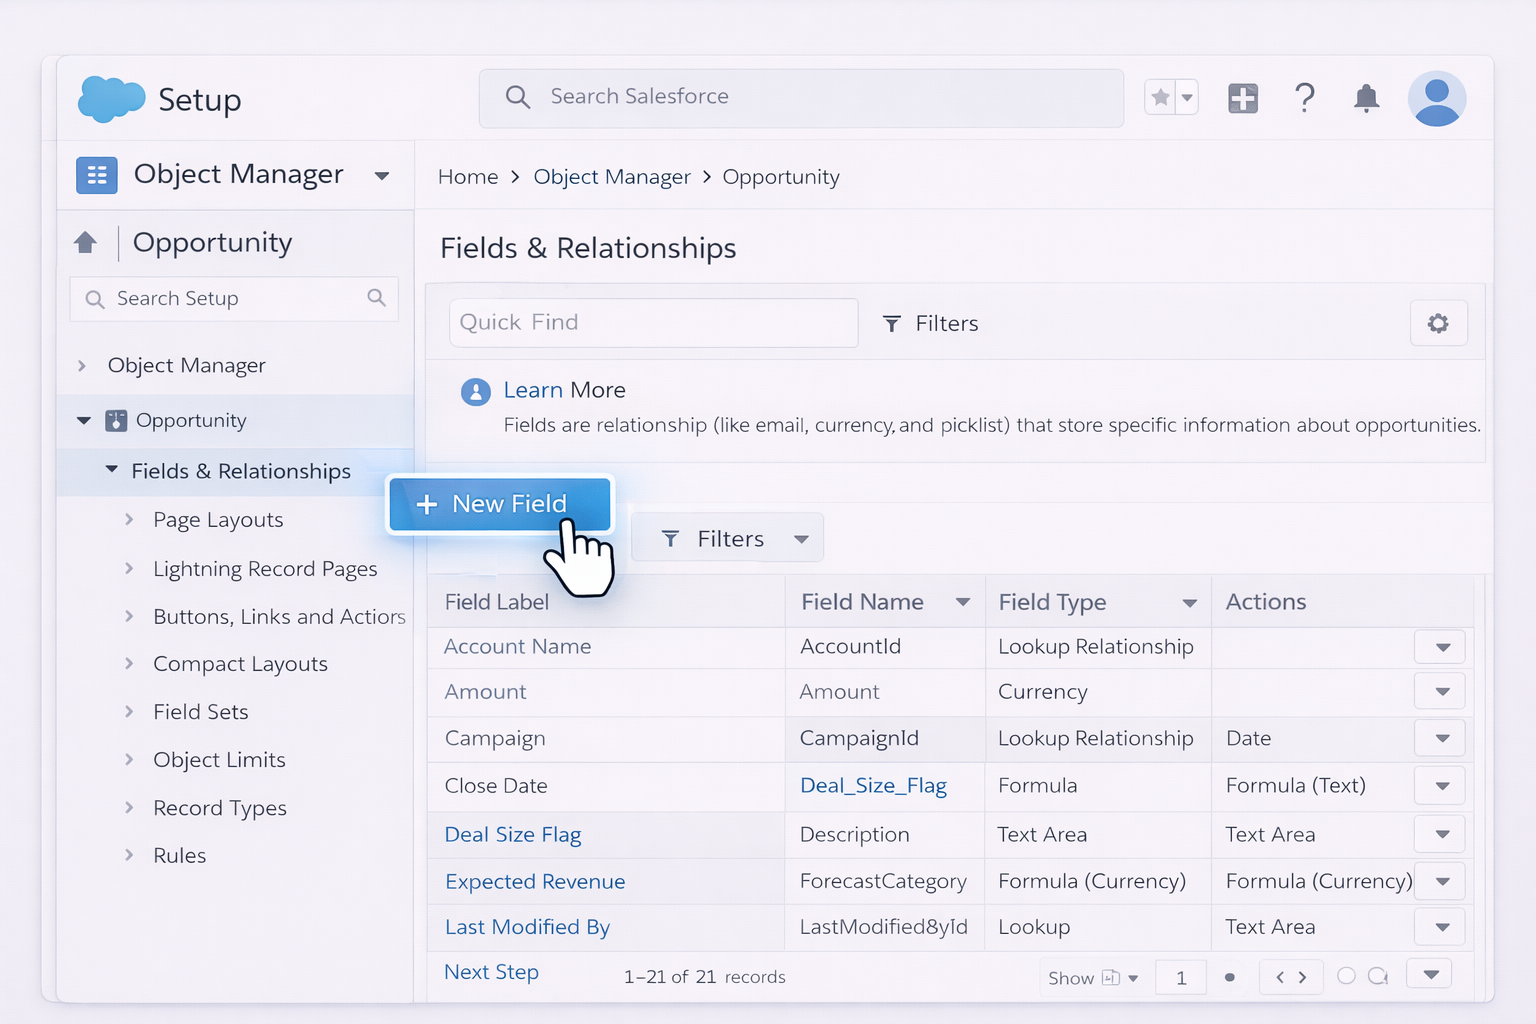The height and width of the screenshot is (1024, 1536).
Task: Open actions dropdown for Deal Size Flag row
Action: pos(1440,834)
